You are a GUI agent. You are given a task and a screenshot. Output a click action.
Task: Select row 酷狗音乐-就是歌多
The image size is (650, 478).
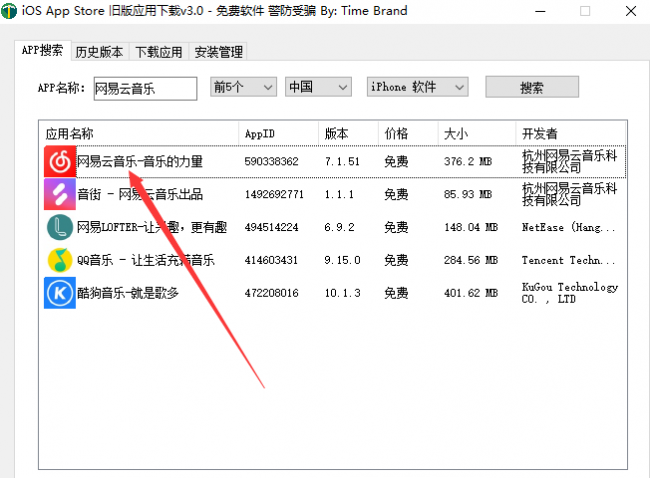[x=335, y=293]
